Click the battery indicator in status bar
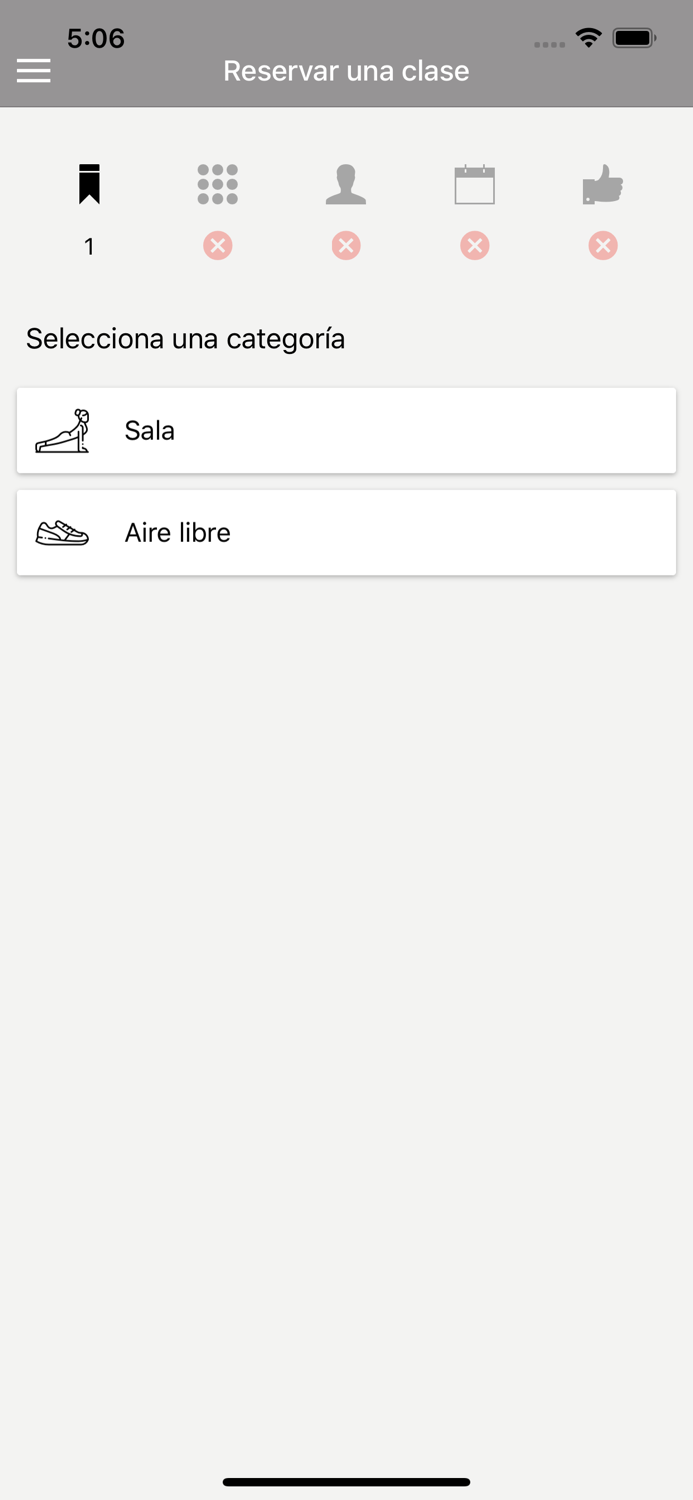Image resolution: width=693 pixels, height=1500 pixels. point(634,38)
